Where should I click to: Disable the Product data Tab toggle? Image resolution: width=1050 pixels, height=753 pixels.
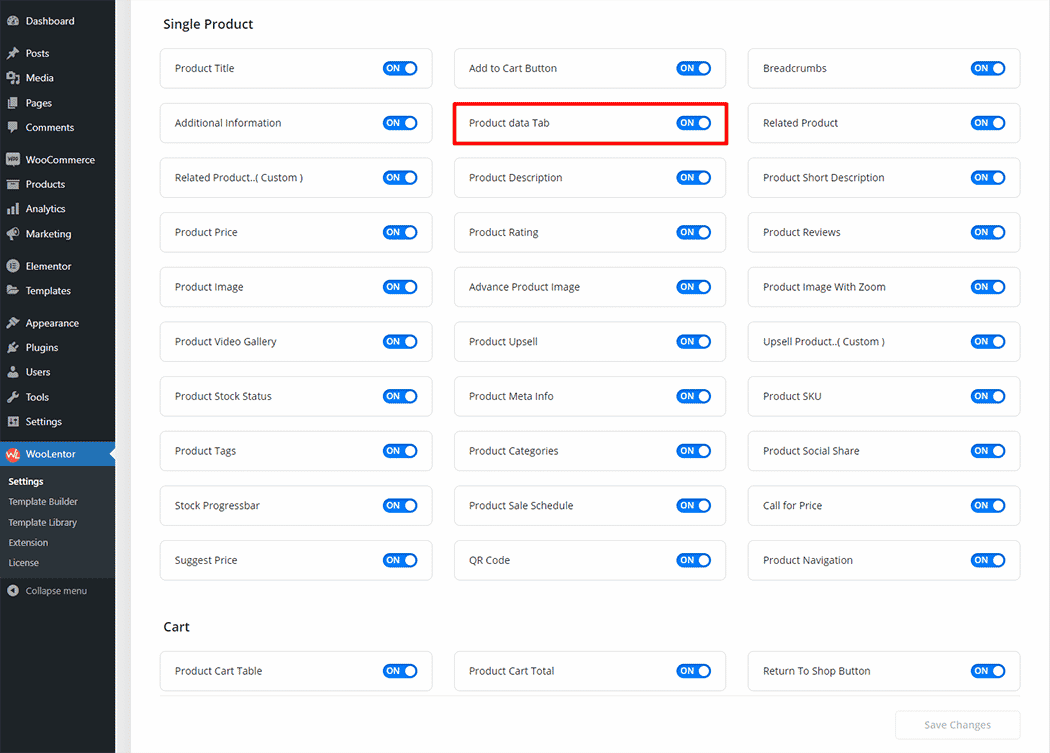coord(693,123)
